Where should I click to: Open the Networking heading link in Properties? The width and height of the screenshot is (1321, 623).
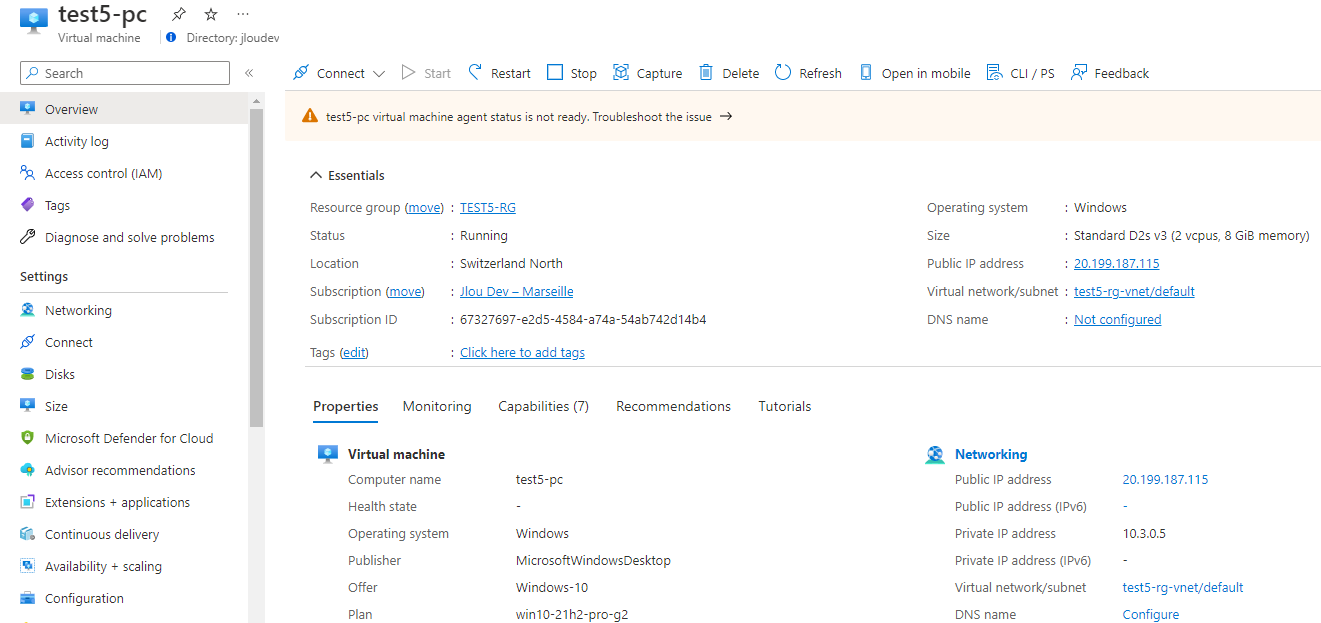pyautogui.click(x=991, y=454)
